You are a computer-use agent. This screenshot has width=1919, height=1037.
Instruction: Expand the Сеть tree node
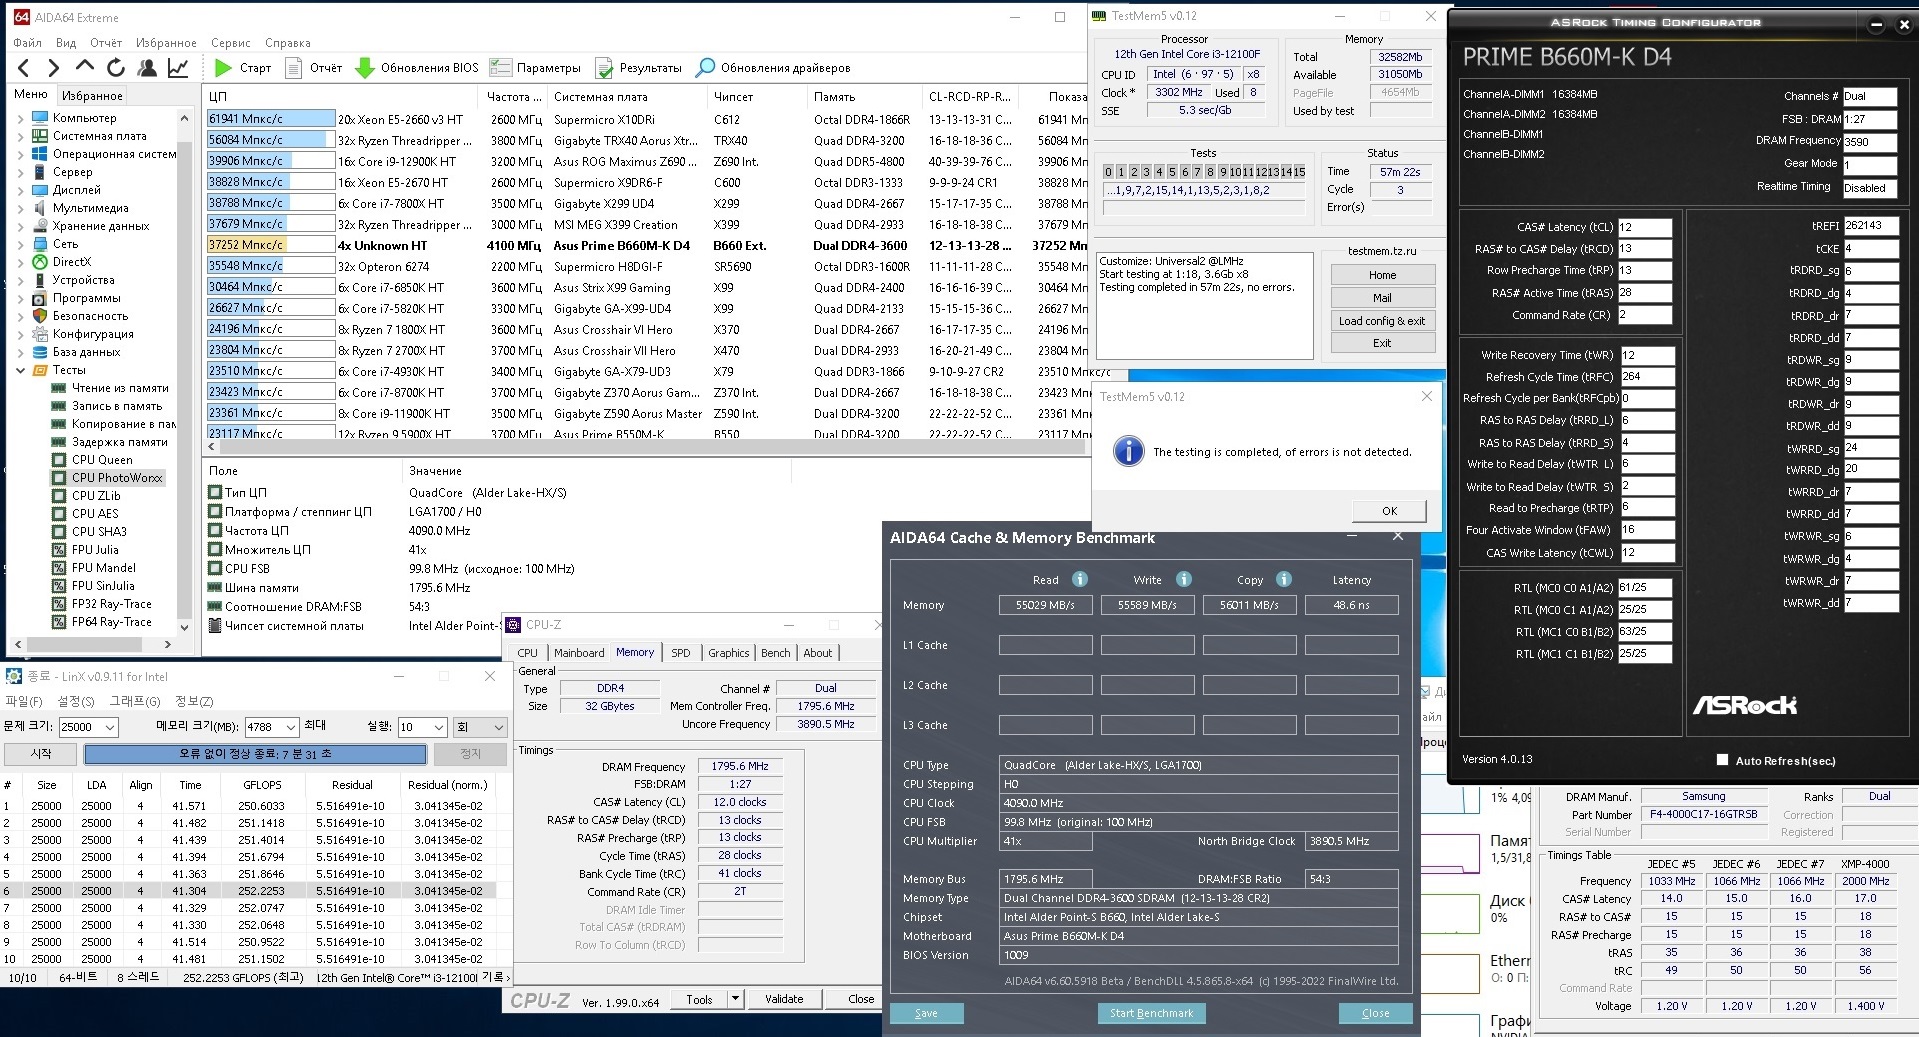(x=21, y=244)
